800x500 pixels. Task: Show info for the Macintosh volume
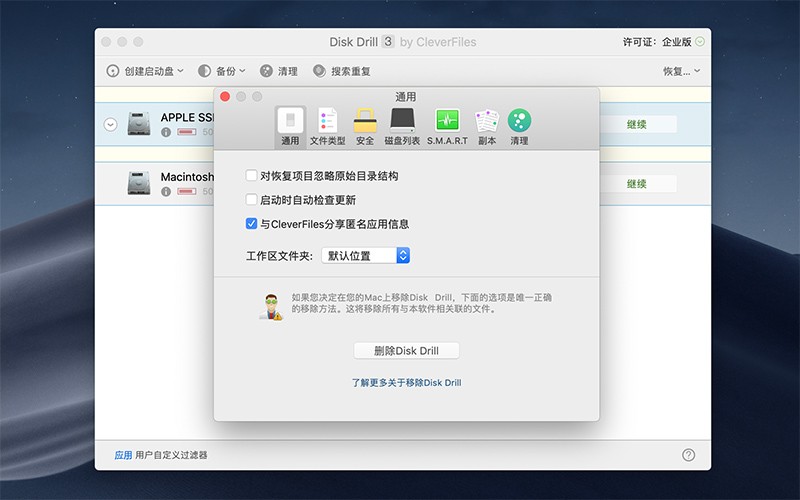coord(166,192)
